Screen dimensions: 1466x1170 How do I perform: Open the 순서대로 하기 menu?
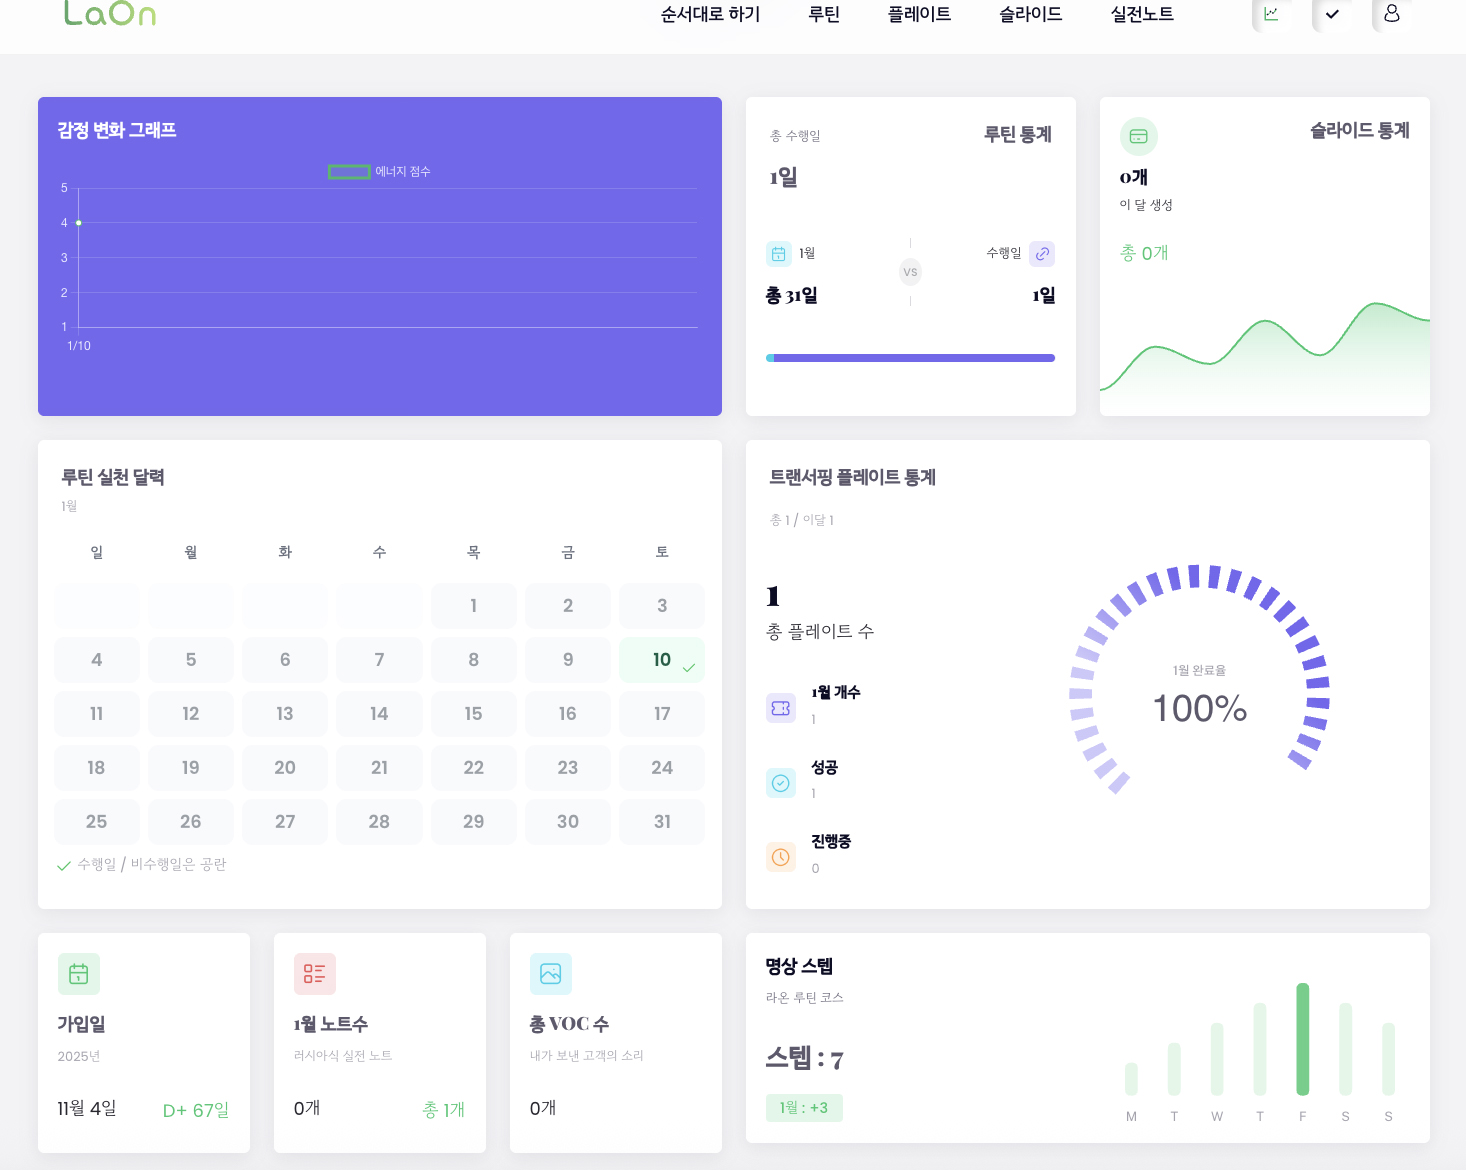[x=710, y=14]
